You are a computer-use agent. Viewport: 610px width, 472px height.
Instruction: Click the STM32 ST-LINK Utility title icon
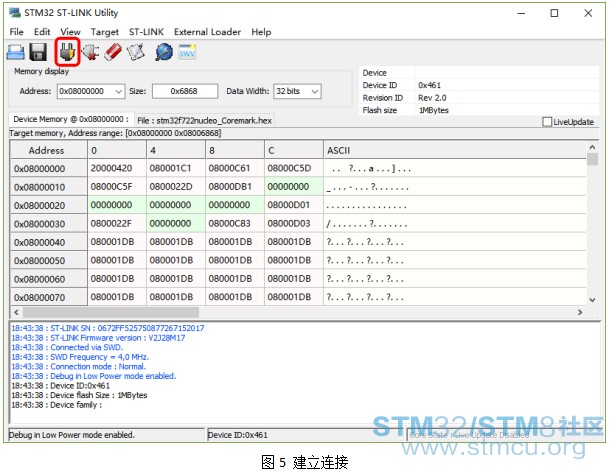click(15, 12)
